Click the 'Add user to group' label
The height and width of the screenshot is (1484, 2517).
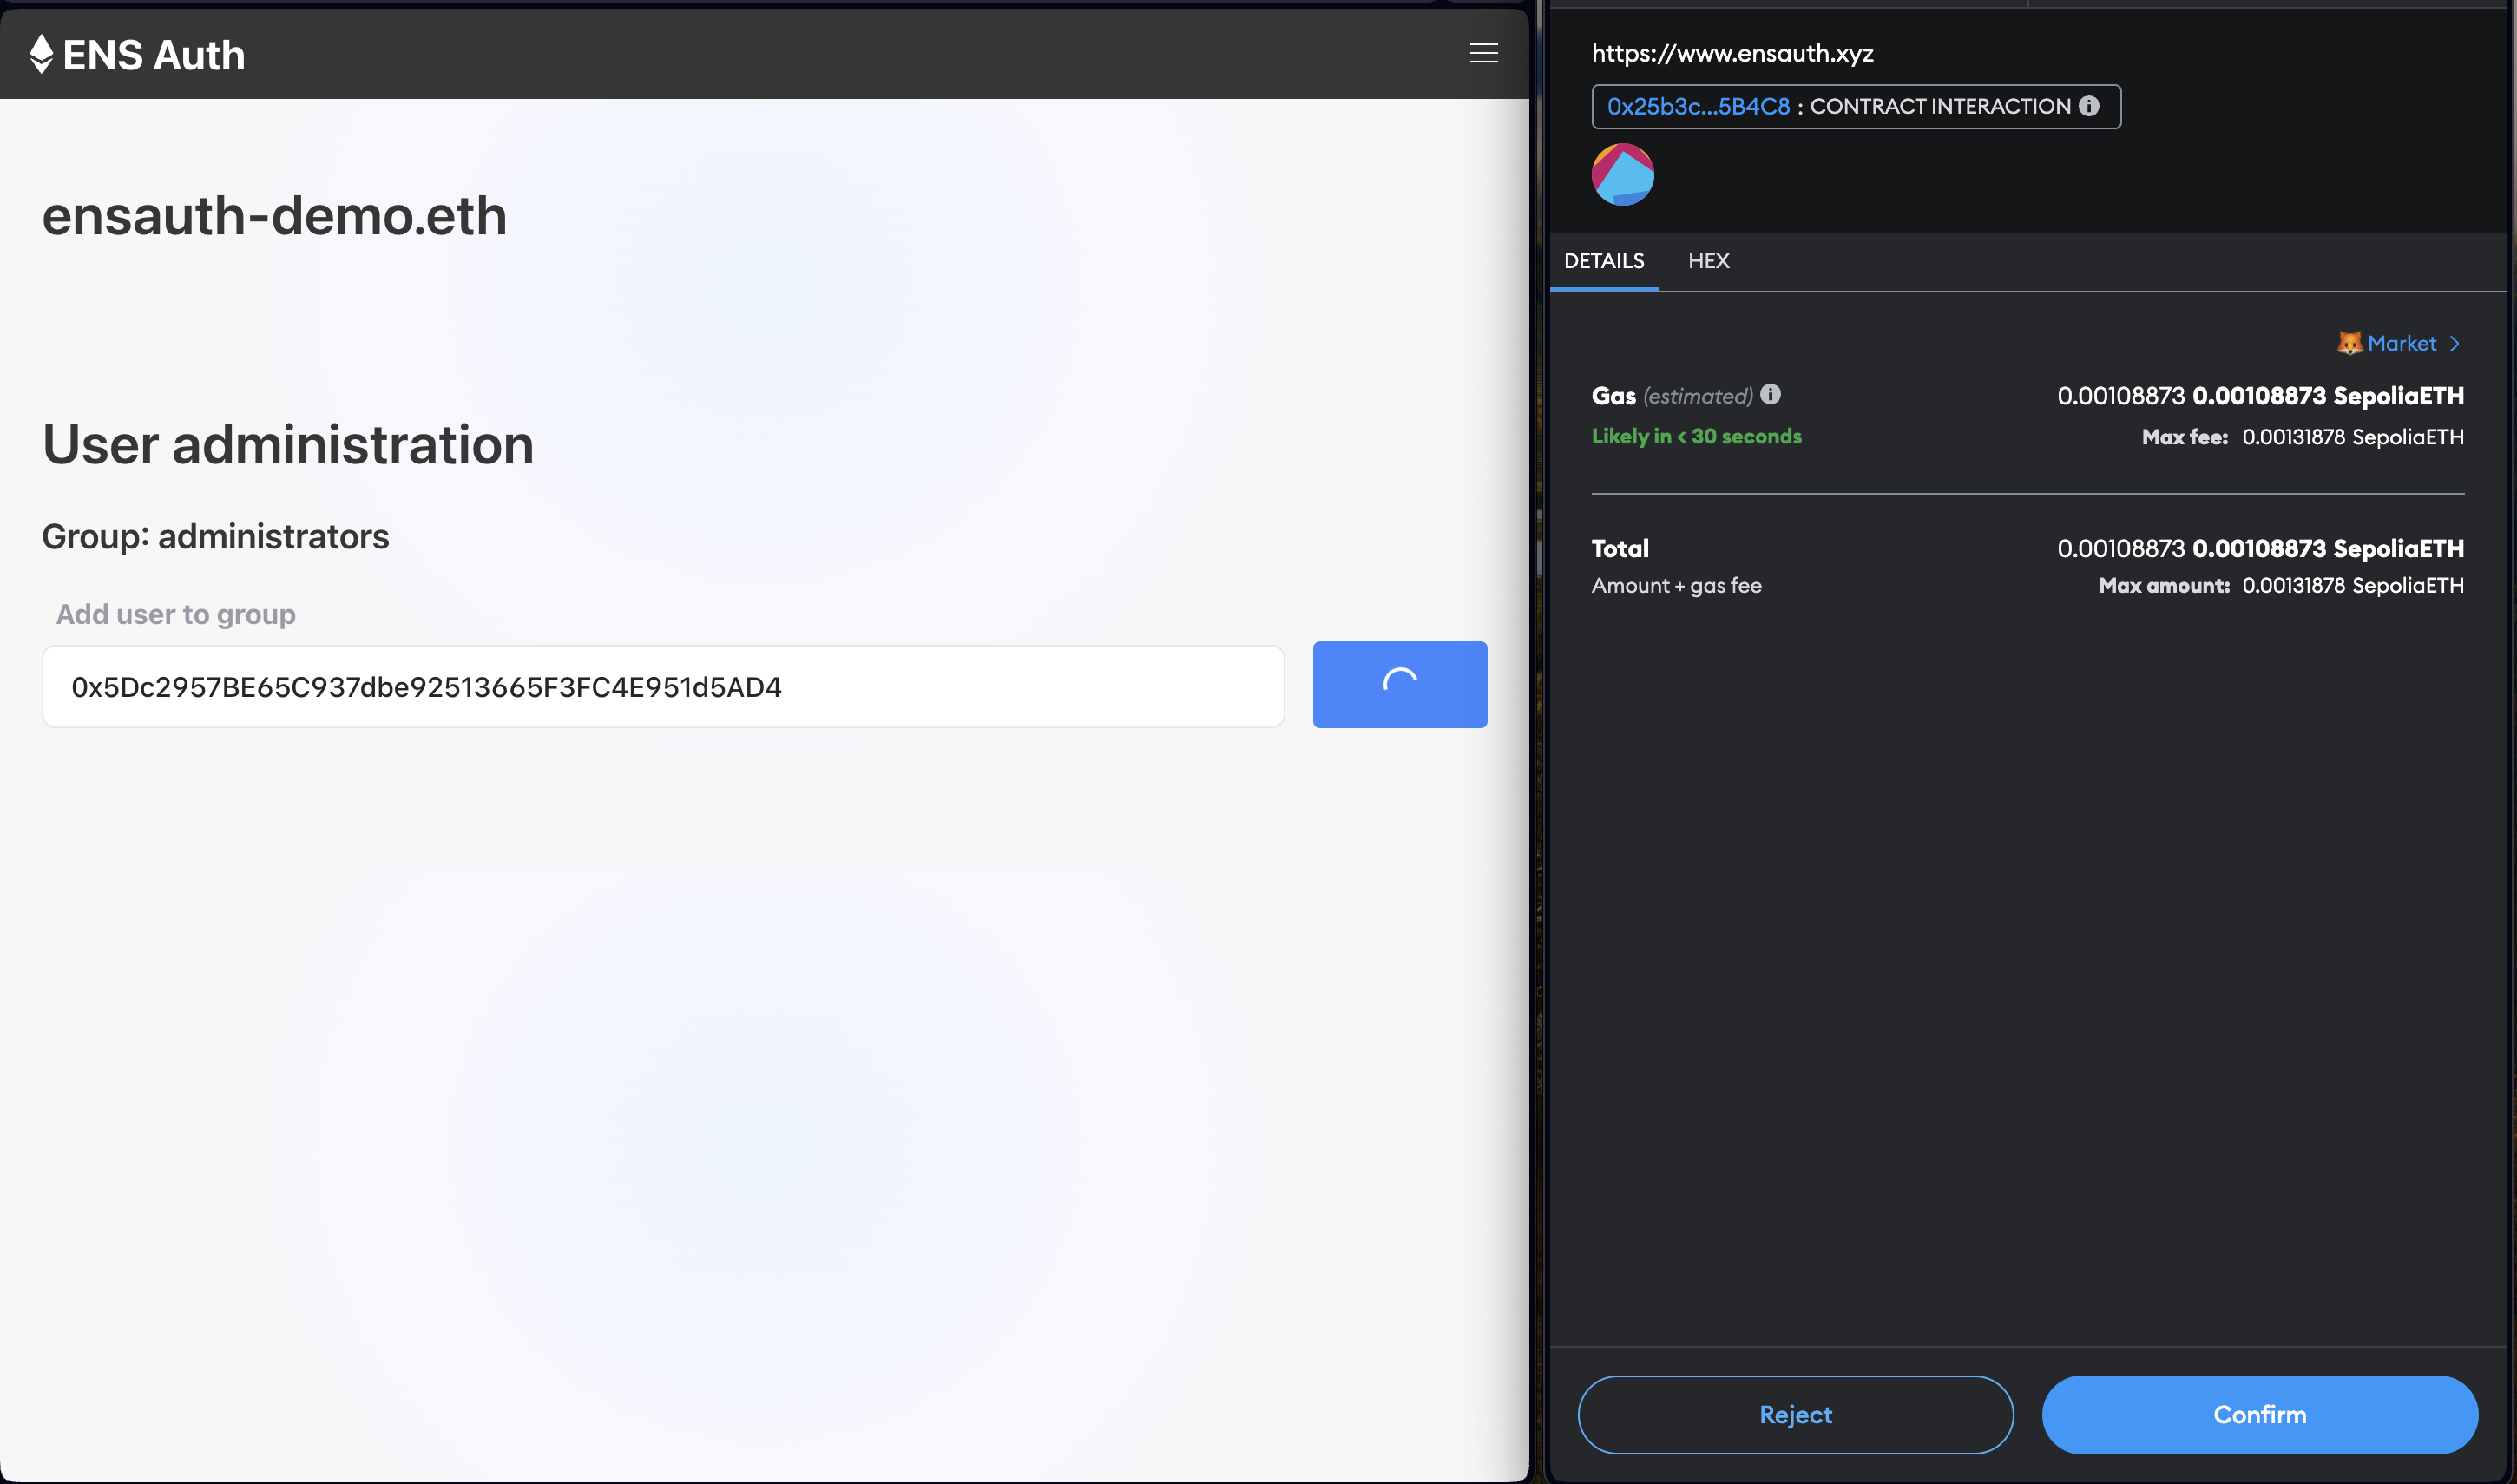tap(175, 614)
